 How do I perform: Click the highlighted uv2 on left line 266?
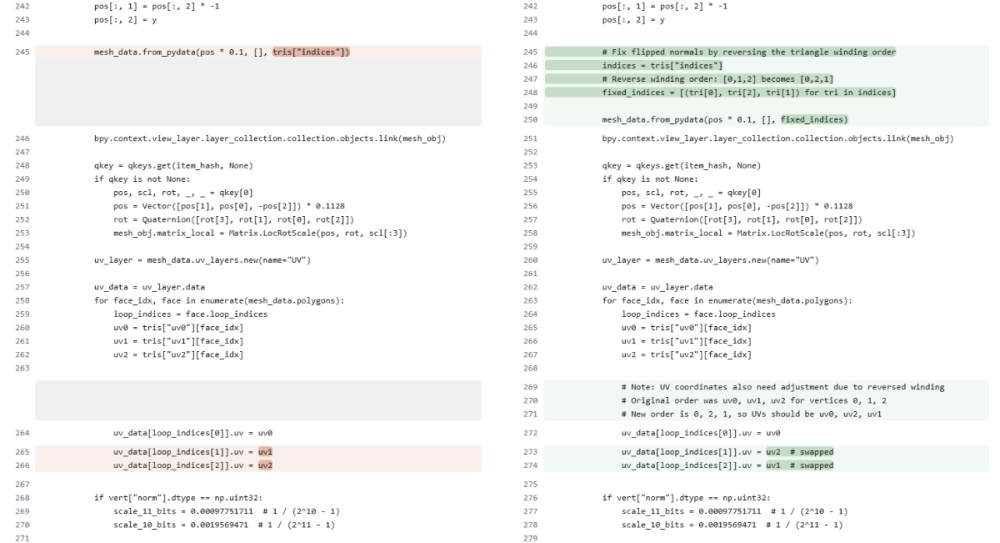[x=265, y=466]
